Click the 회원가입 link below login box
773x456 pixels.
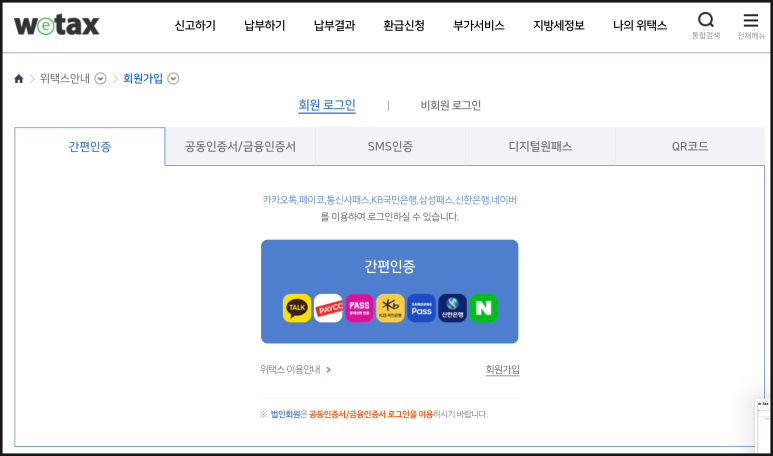[x=502, y=369]
